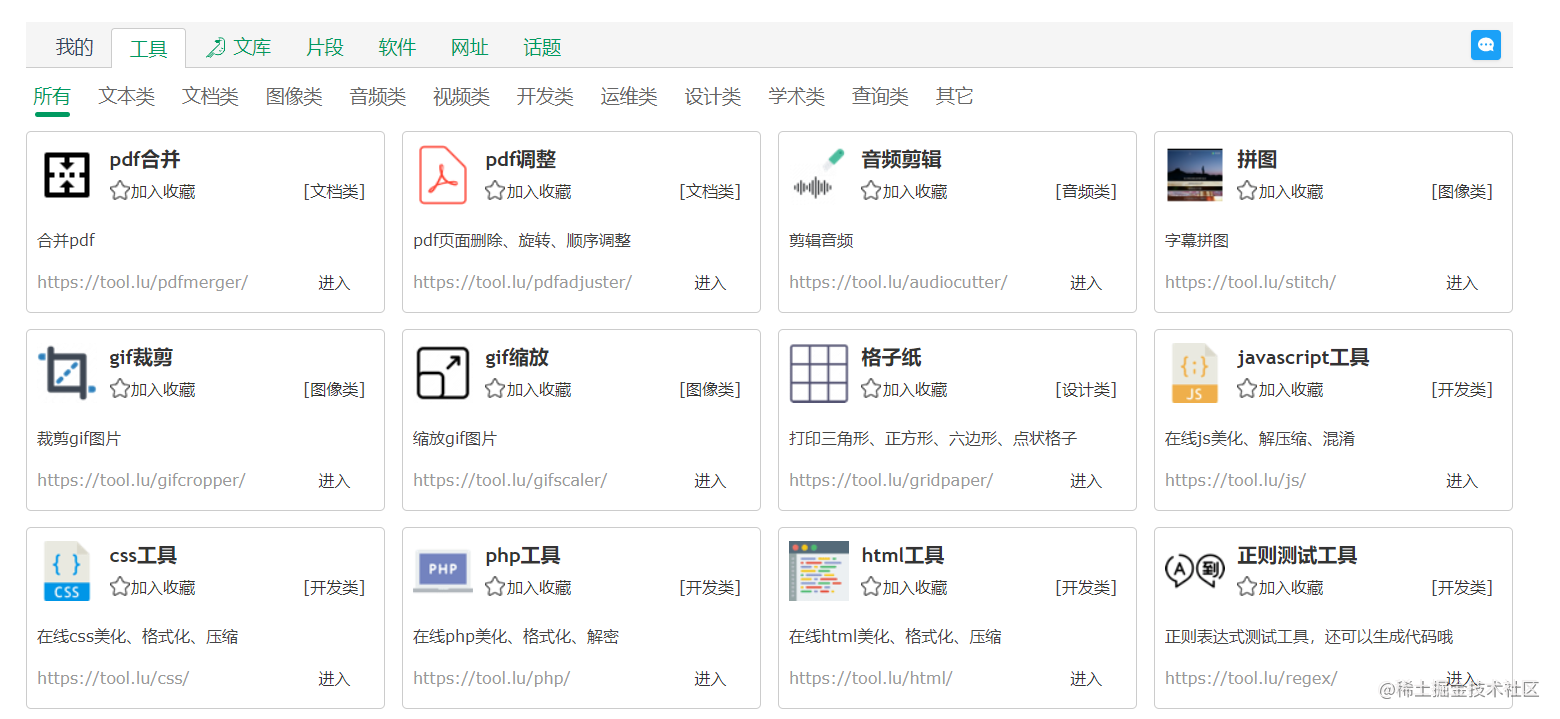Image resolution: width=1560 pixels, height=719 pixels.
Task: Select the php工具 PHP icon
Action: coord(443,570)
